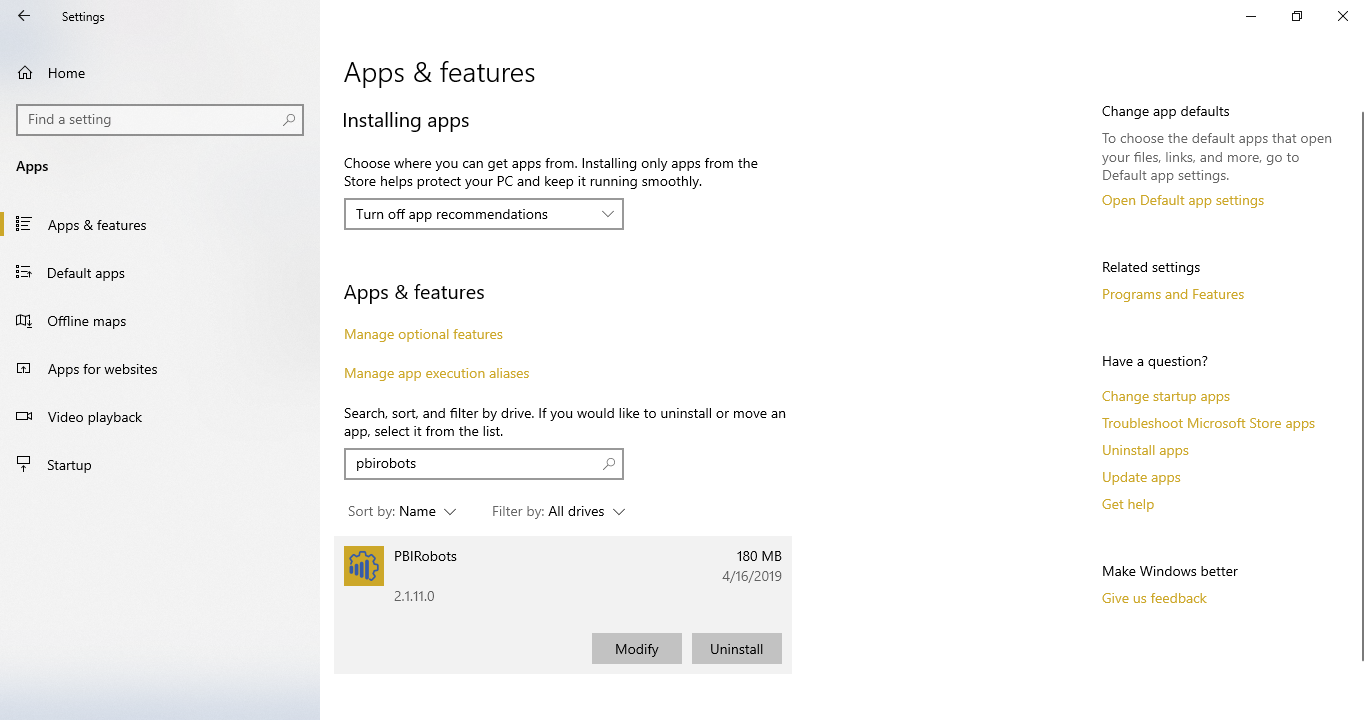This screenshot has width=1366, height=720.
Task: Click the Modify button for PBIRobots
Action: [637, 649]
